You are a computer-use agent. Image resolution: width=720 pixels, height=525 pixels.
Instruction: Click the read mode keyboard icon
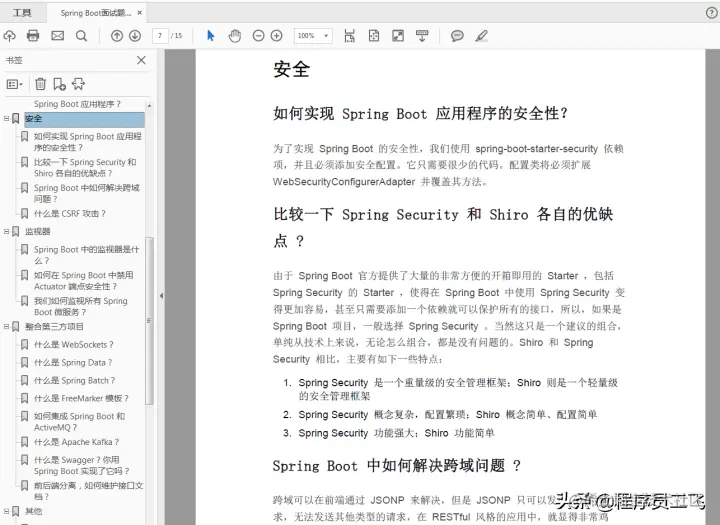[422, 36]
